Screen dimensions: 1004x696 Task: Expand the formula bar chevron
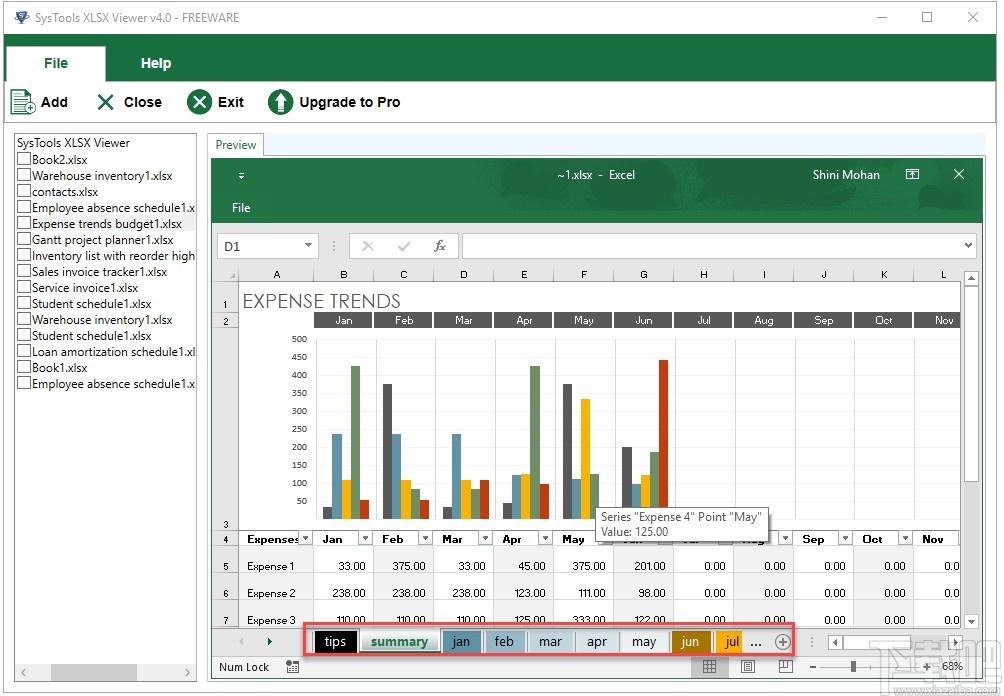pos(967,246)
